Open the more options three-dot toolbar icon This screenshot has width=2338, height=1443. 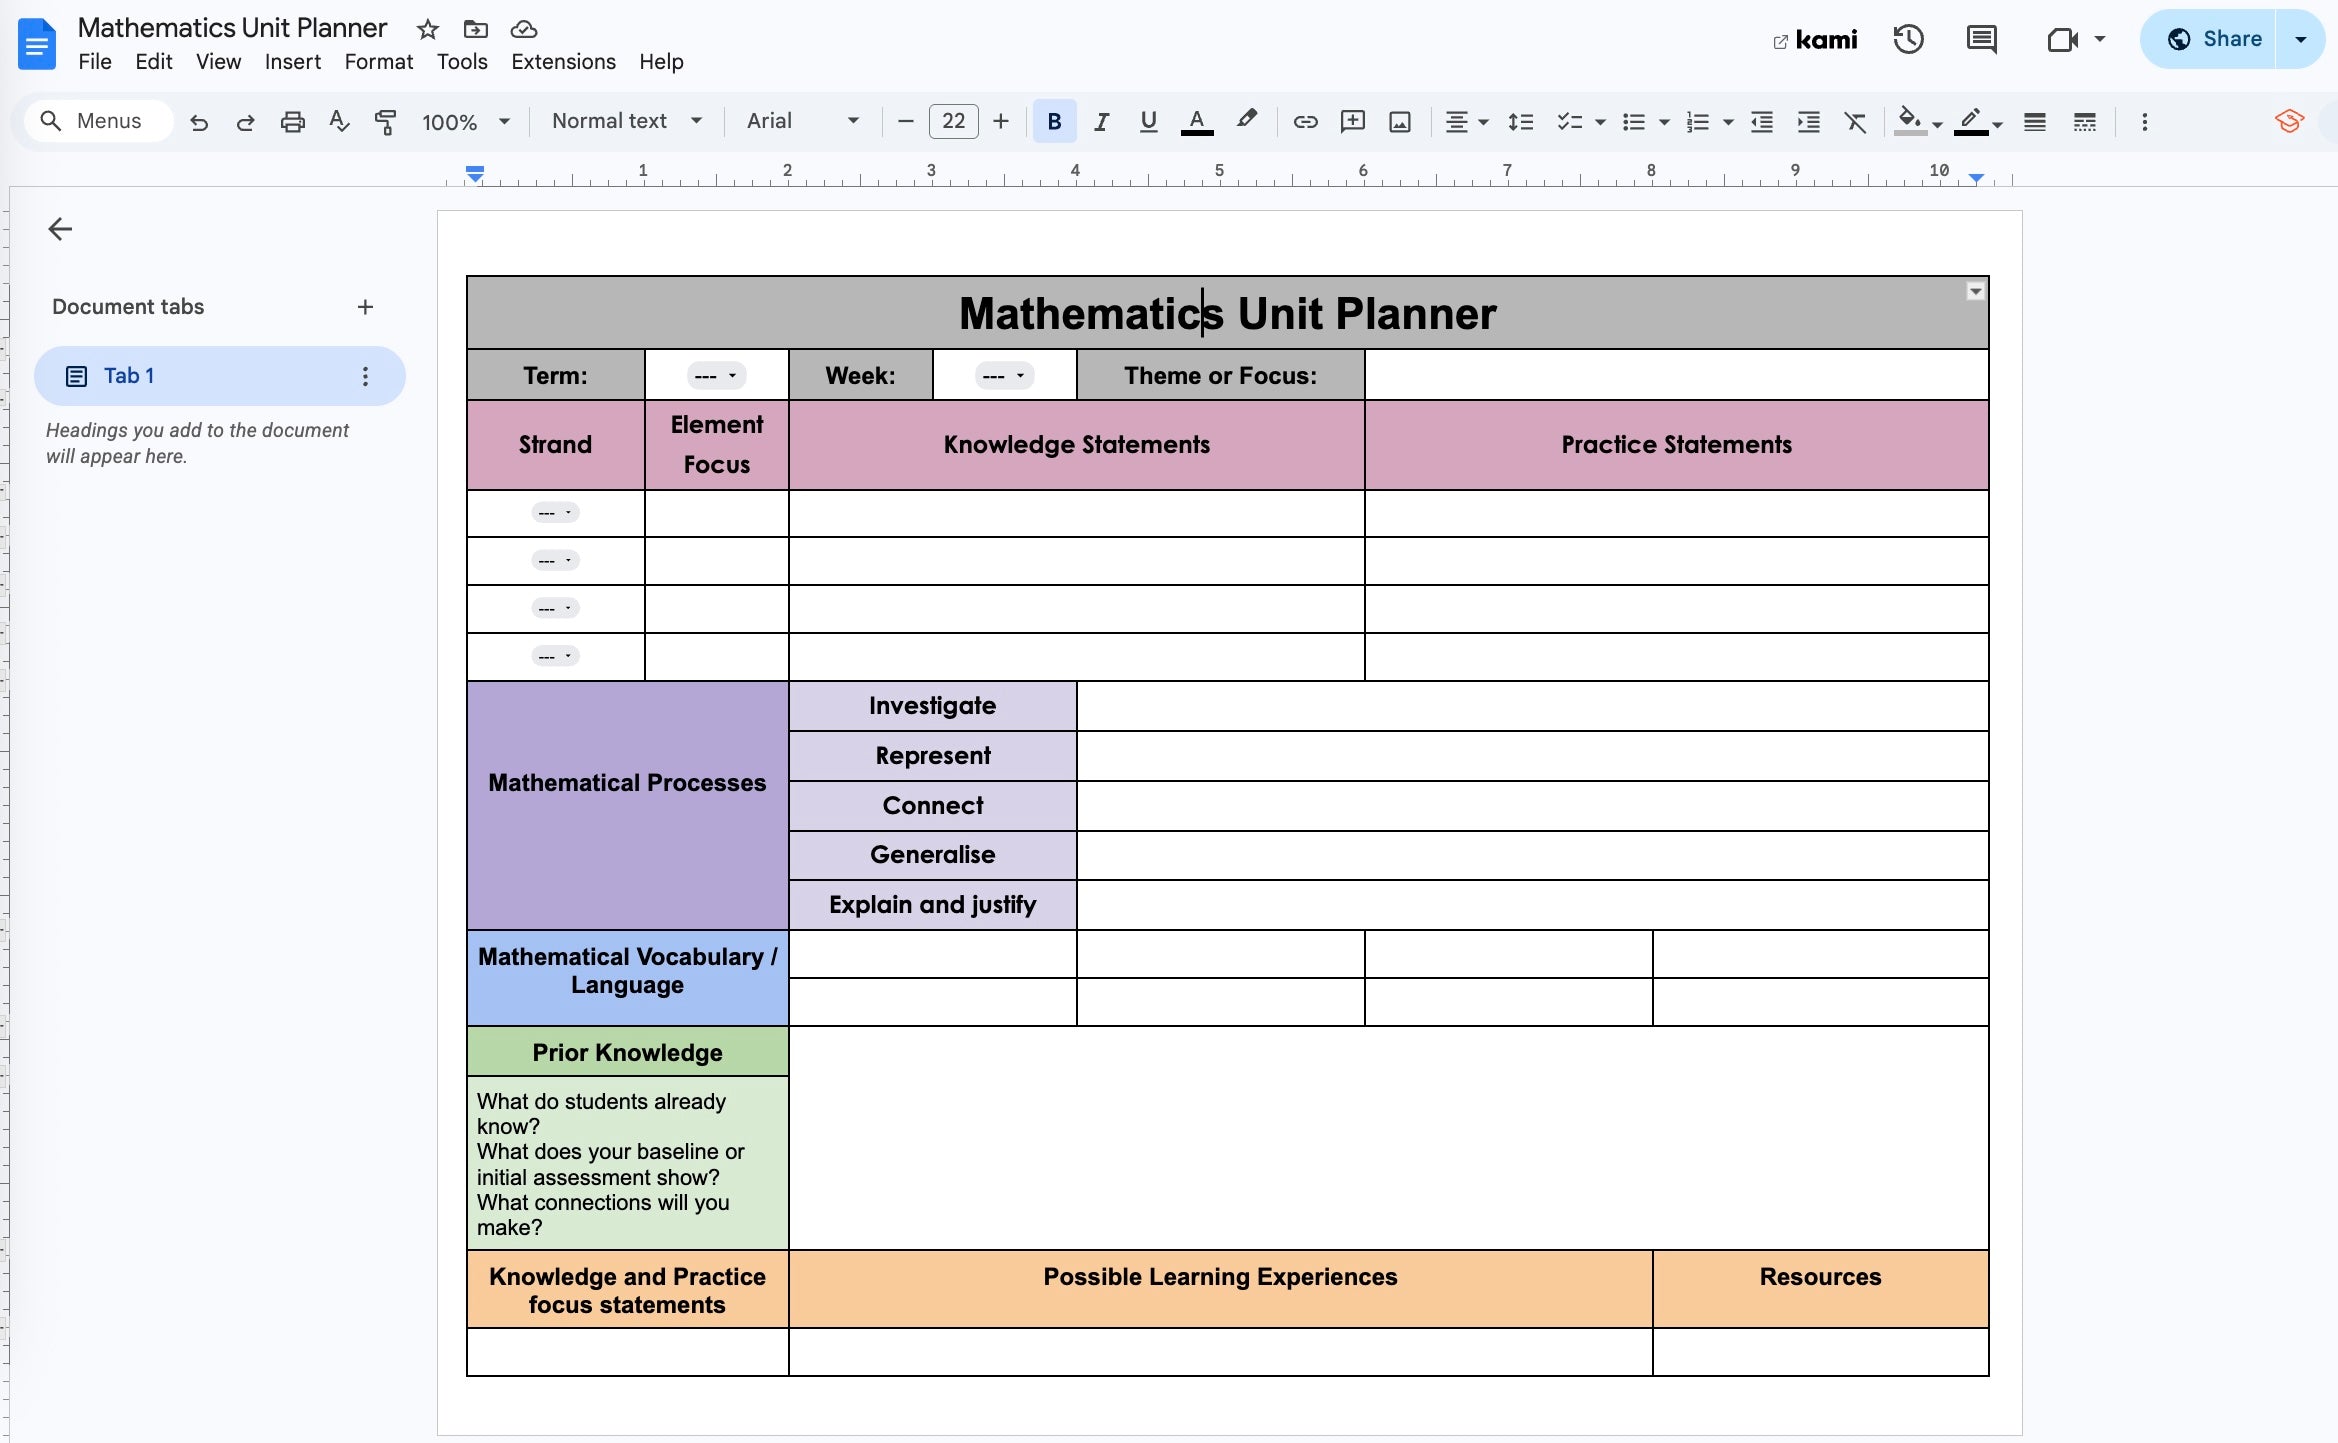pyautogui.click(x=2144, y=122)
